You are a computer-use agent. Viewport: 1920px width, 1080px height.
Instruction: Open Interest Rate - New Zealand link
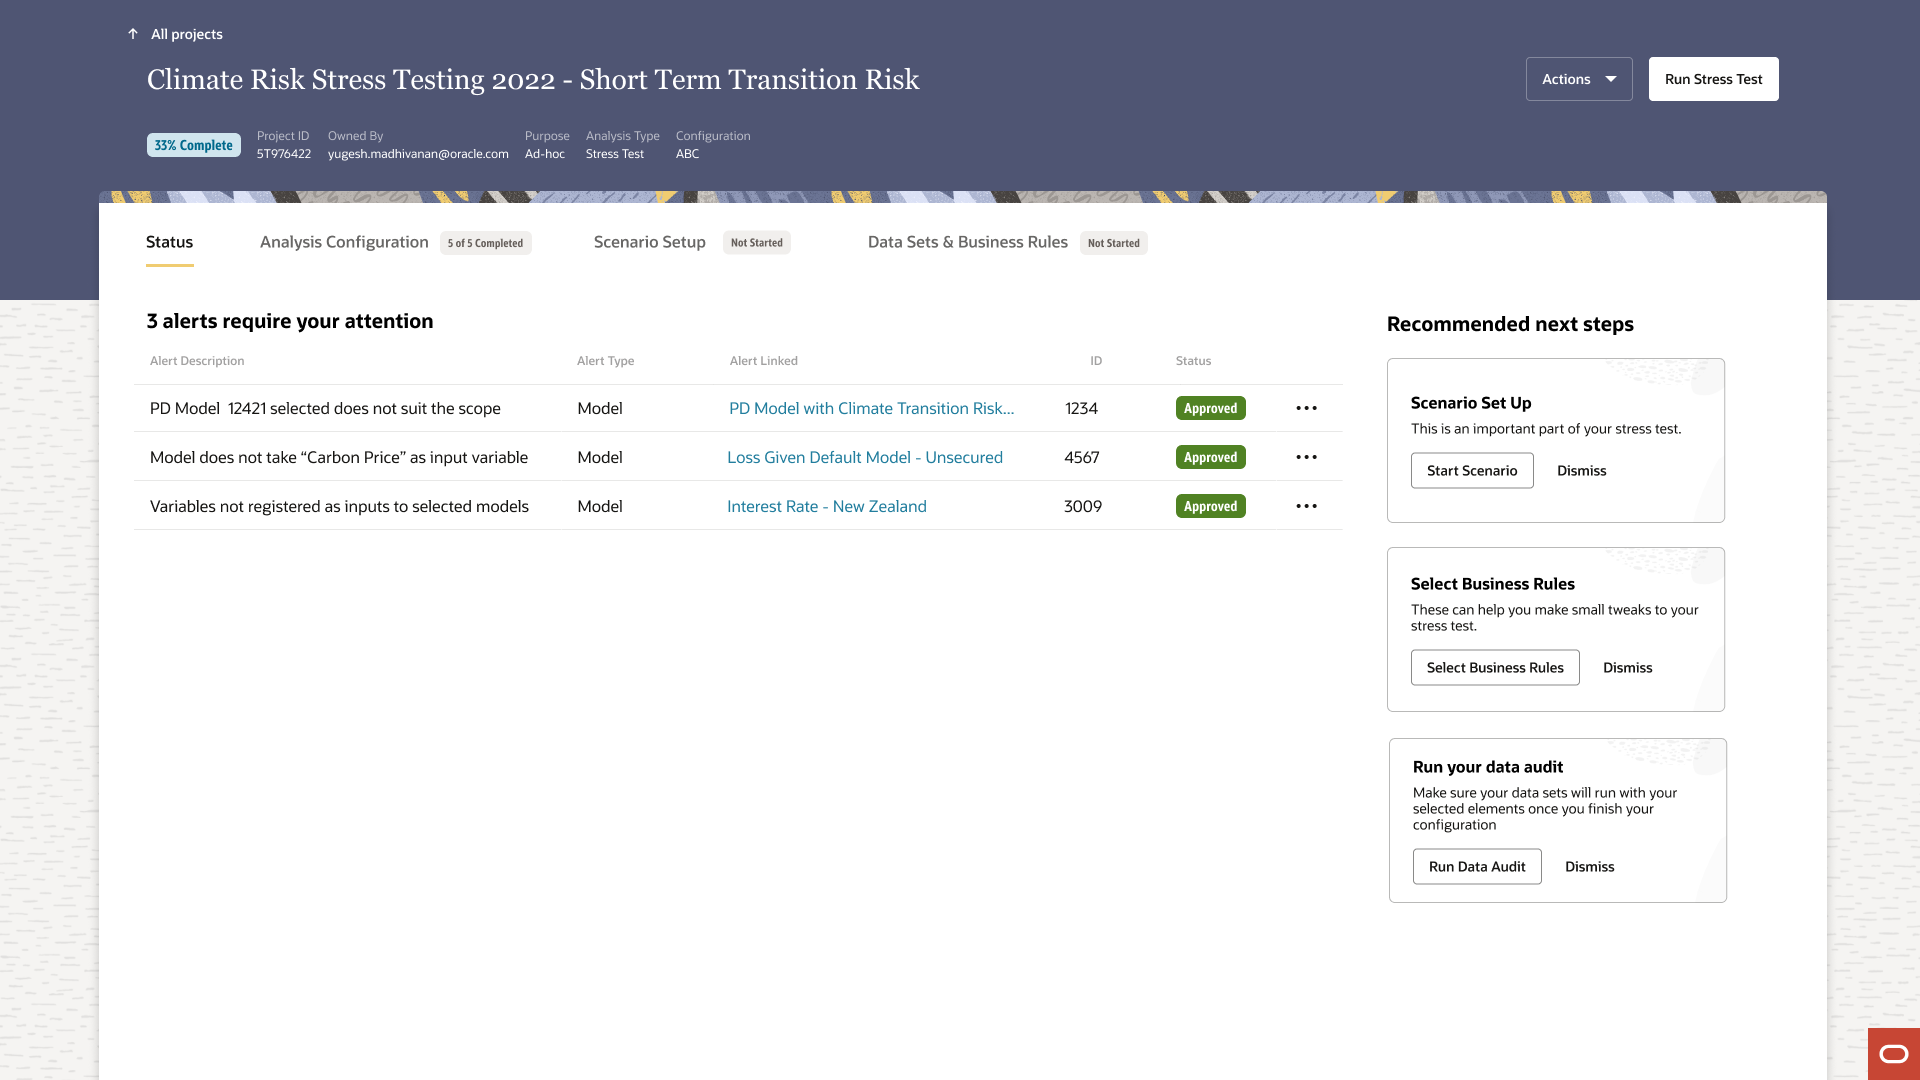coord(827,506)
